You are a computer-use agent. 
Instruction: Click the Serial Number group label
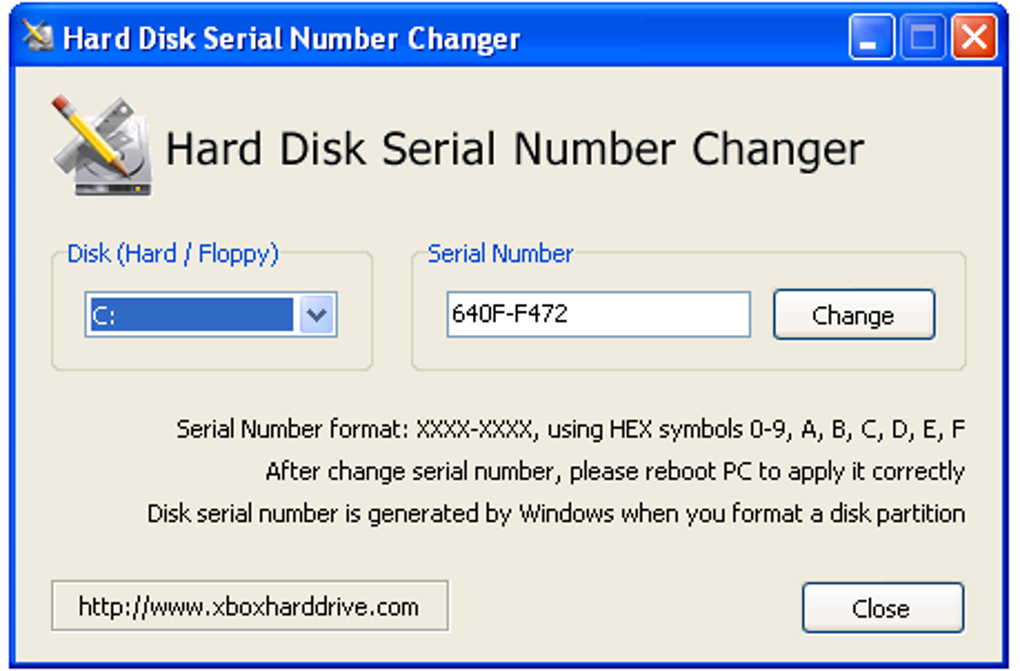pyautogui.click(x=500, y=254)
